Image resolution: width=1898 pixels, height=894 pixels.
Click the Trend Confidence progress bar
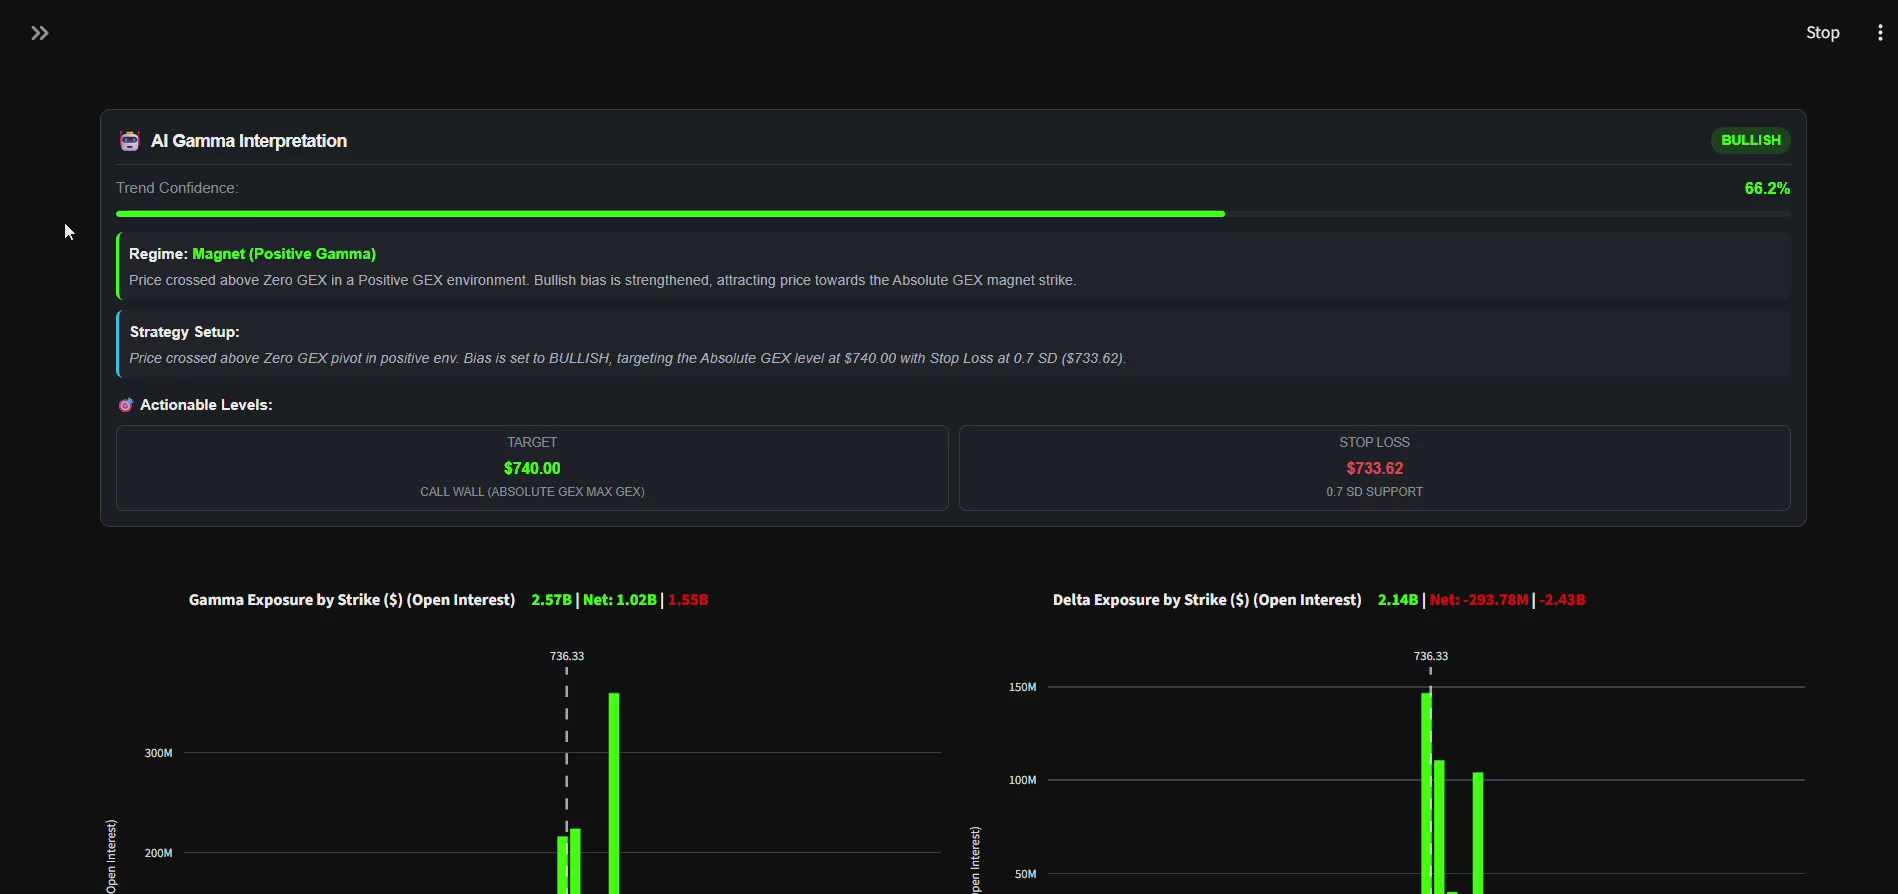(952, 213)
